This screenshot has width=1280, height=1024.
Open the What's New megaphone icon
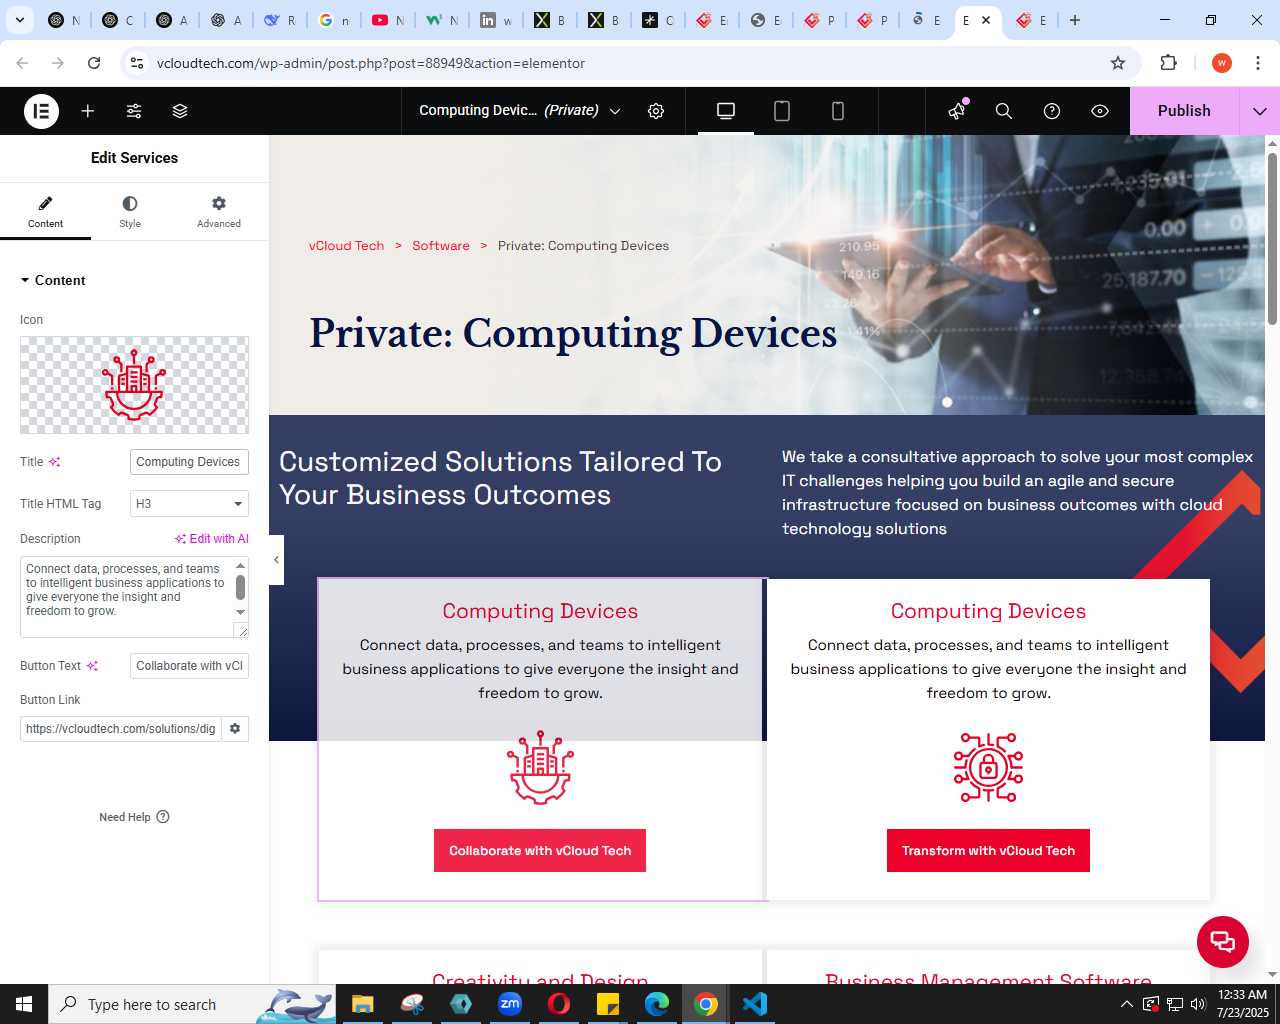(x=957, y=111)
